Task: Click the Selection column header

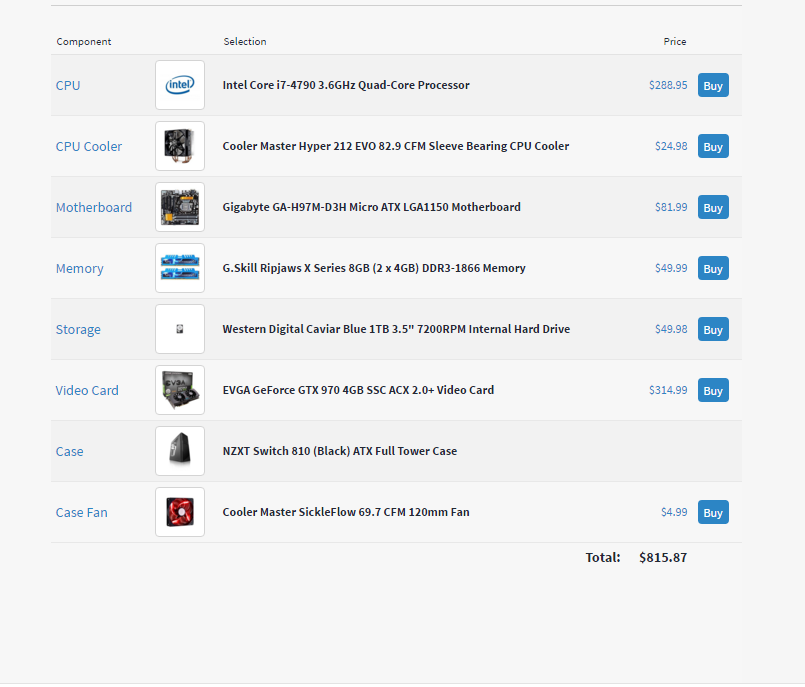Action: click(245, 42)
